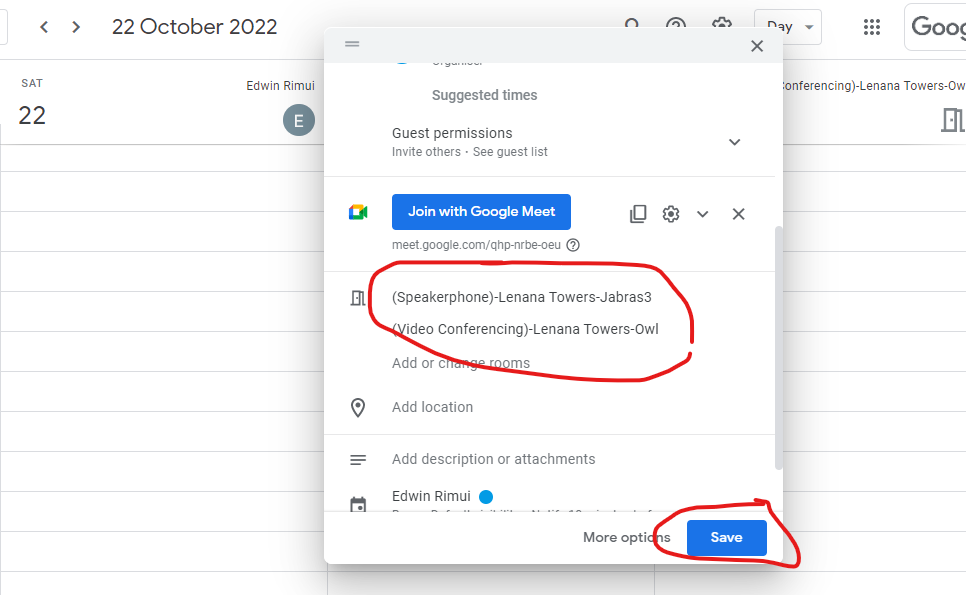Click the meet.google.com/qhp-nrbe-oeu link text
The height and width of the screenshot is (595, 966).
476,245
